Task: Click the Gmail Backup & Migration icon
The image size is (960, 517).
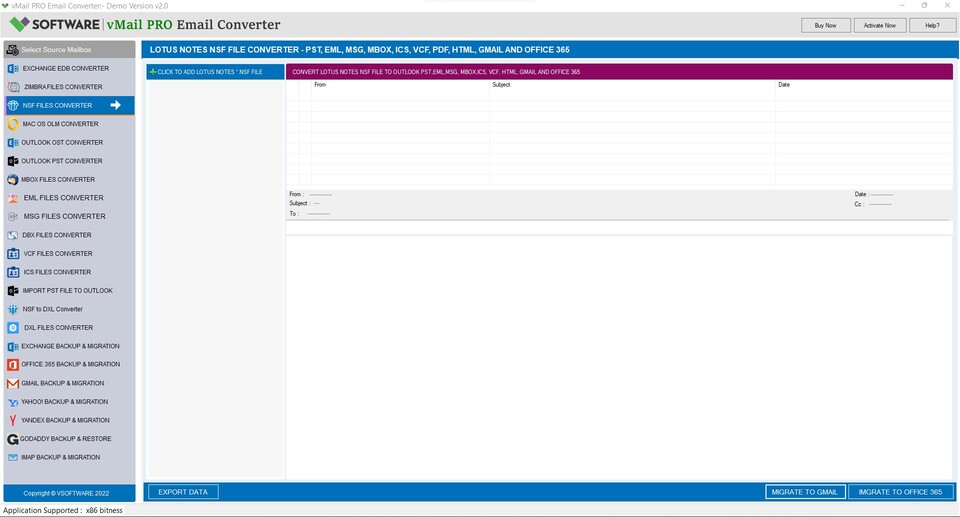Action: [13, 383]
